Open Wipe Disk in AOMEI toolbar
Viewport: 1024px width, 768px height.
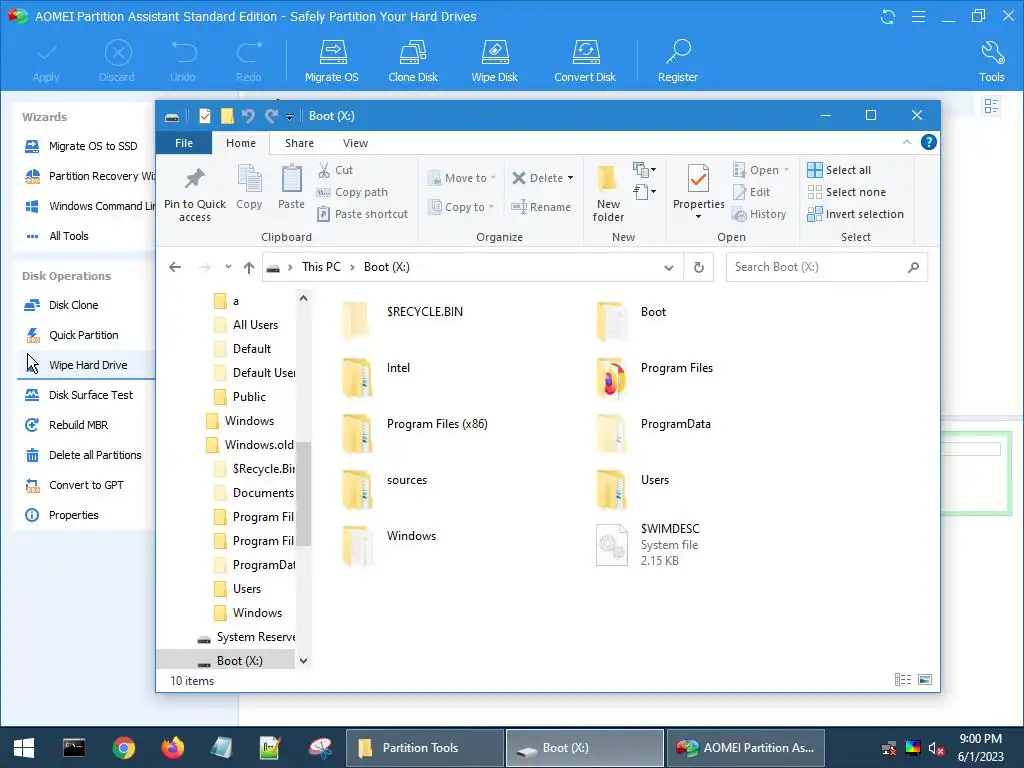pos(494,61)
